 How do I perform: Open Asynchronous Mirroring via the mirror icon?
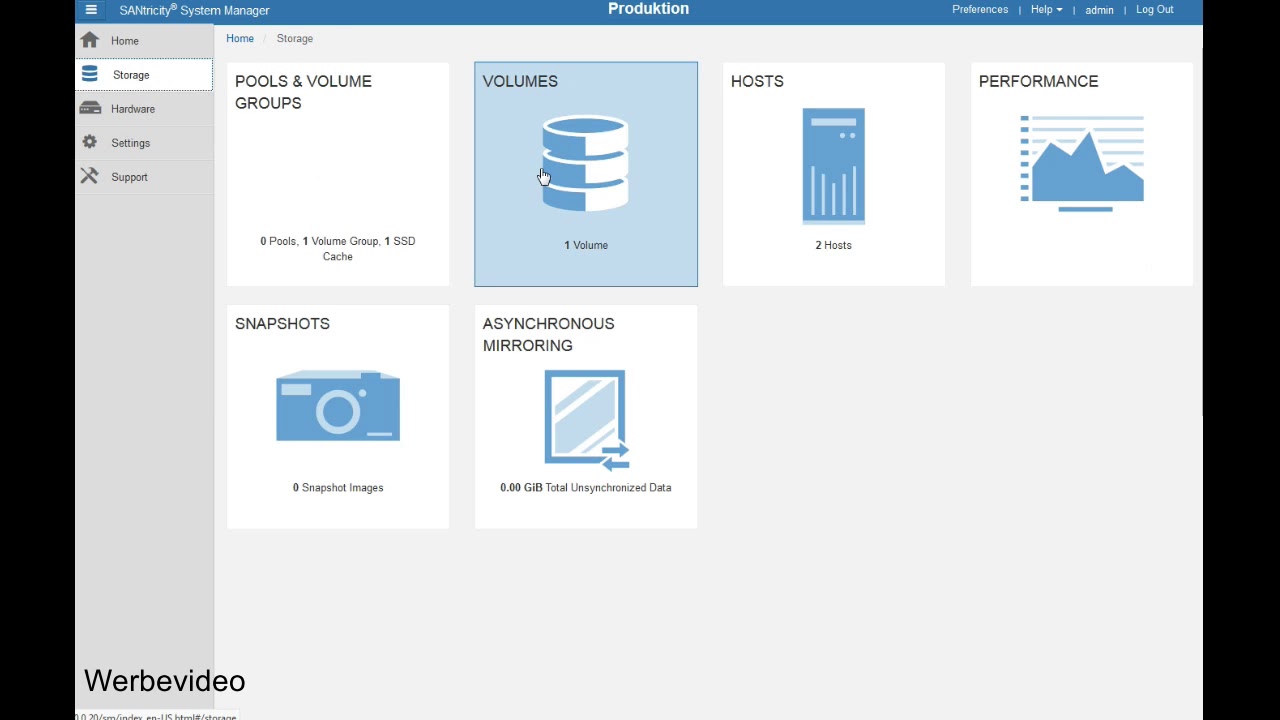[586, 419]
